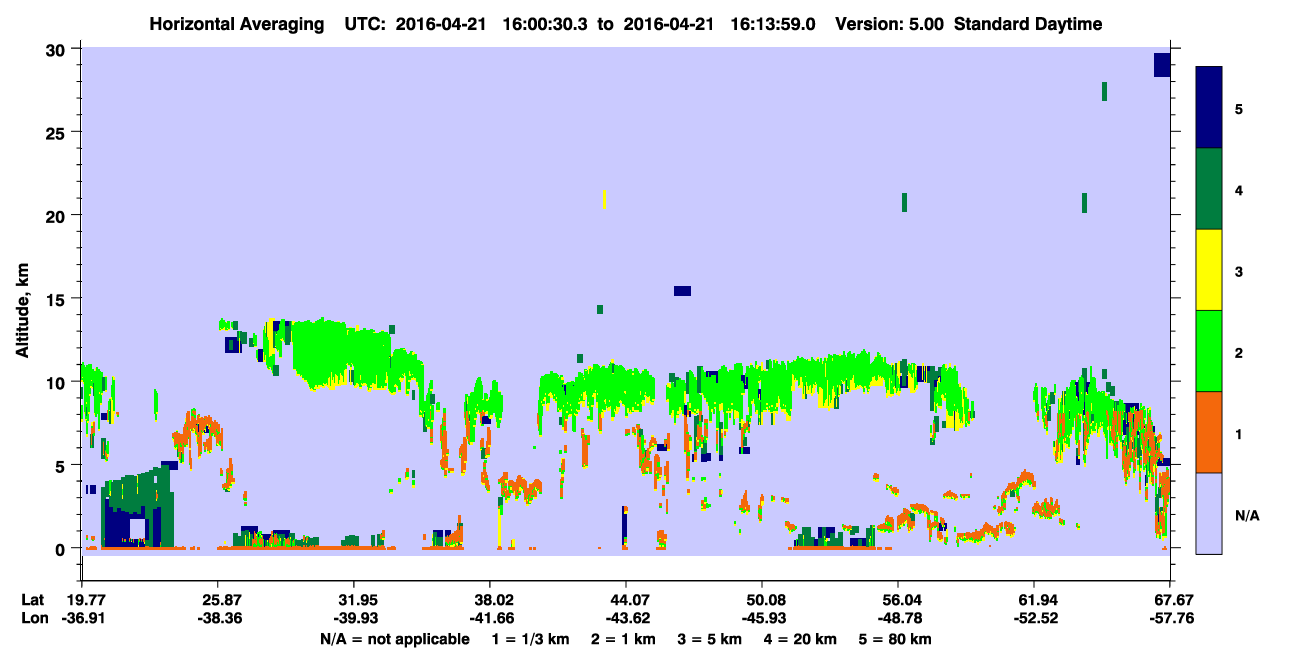Click the lavender N/A colorbar segment
The width and height of the screenshot is (1300, 667).
[x=1209, y=513]
